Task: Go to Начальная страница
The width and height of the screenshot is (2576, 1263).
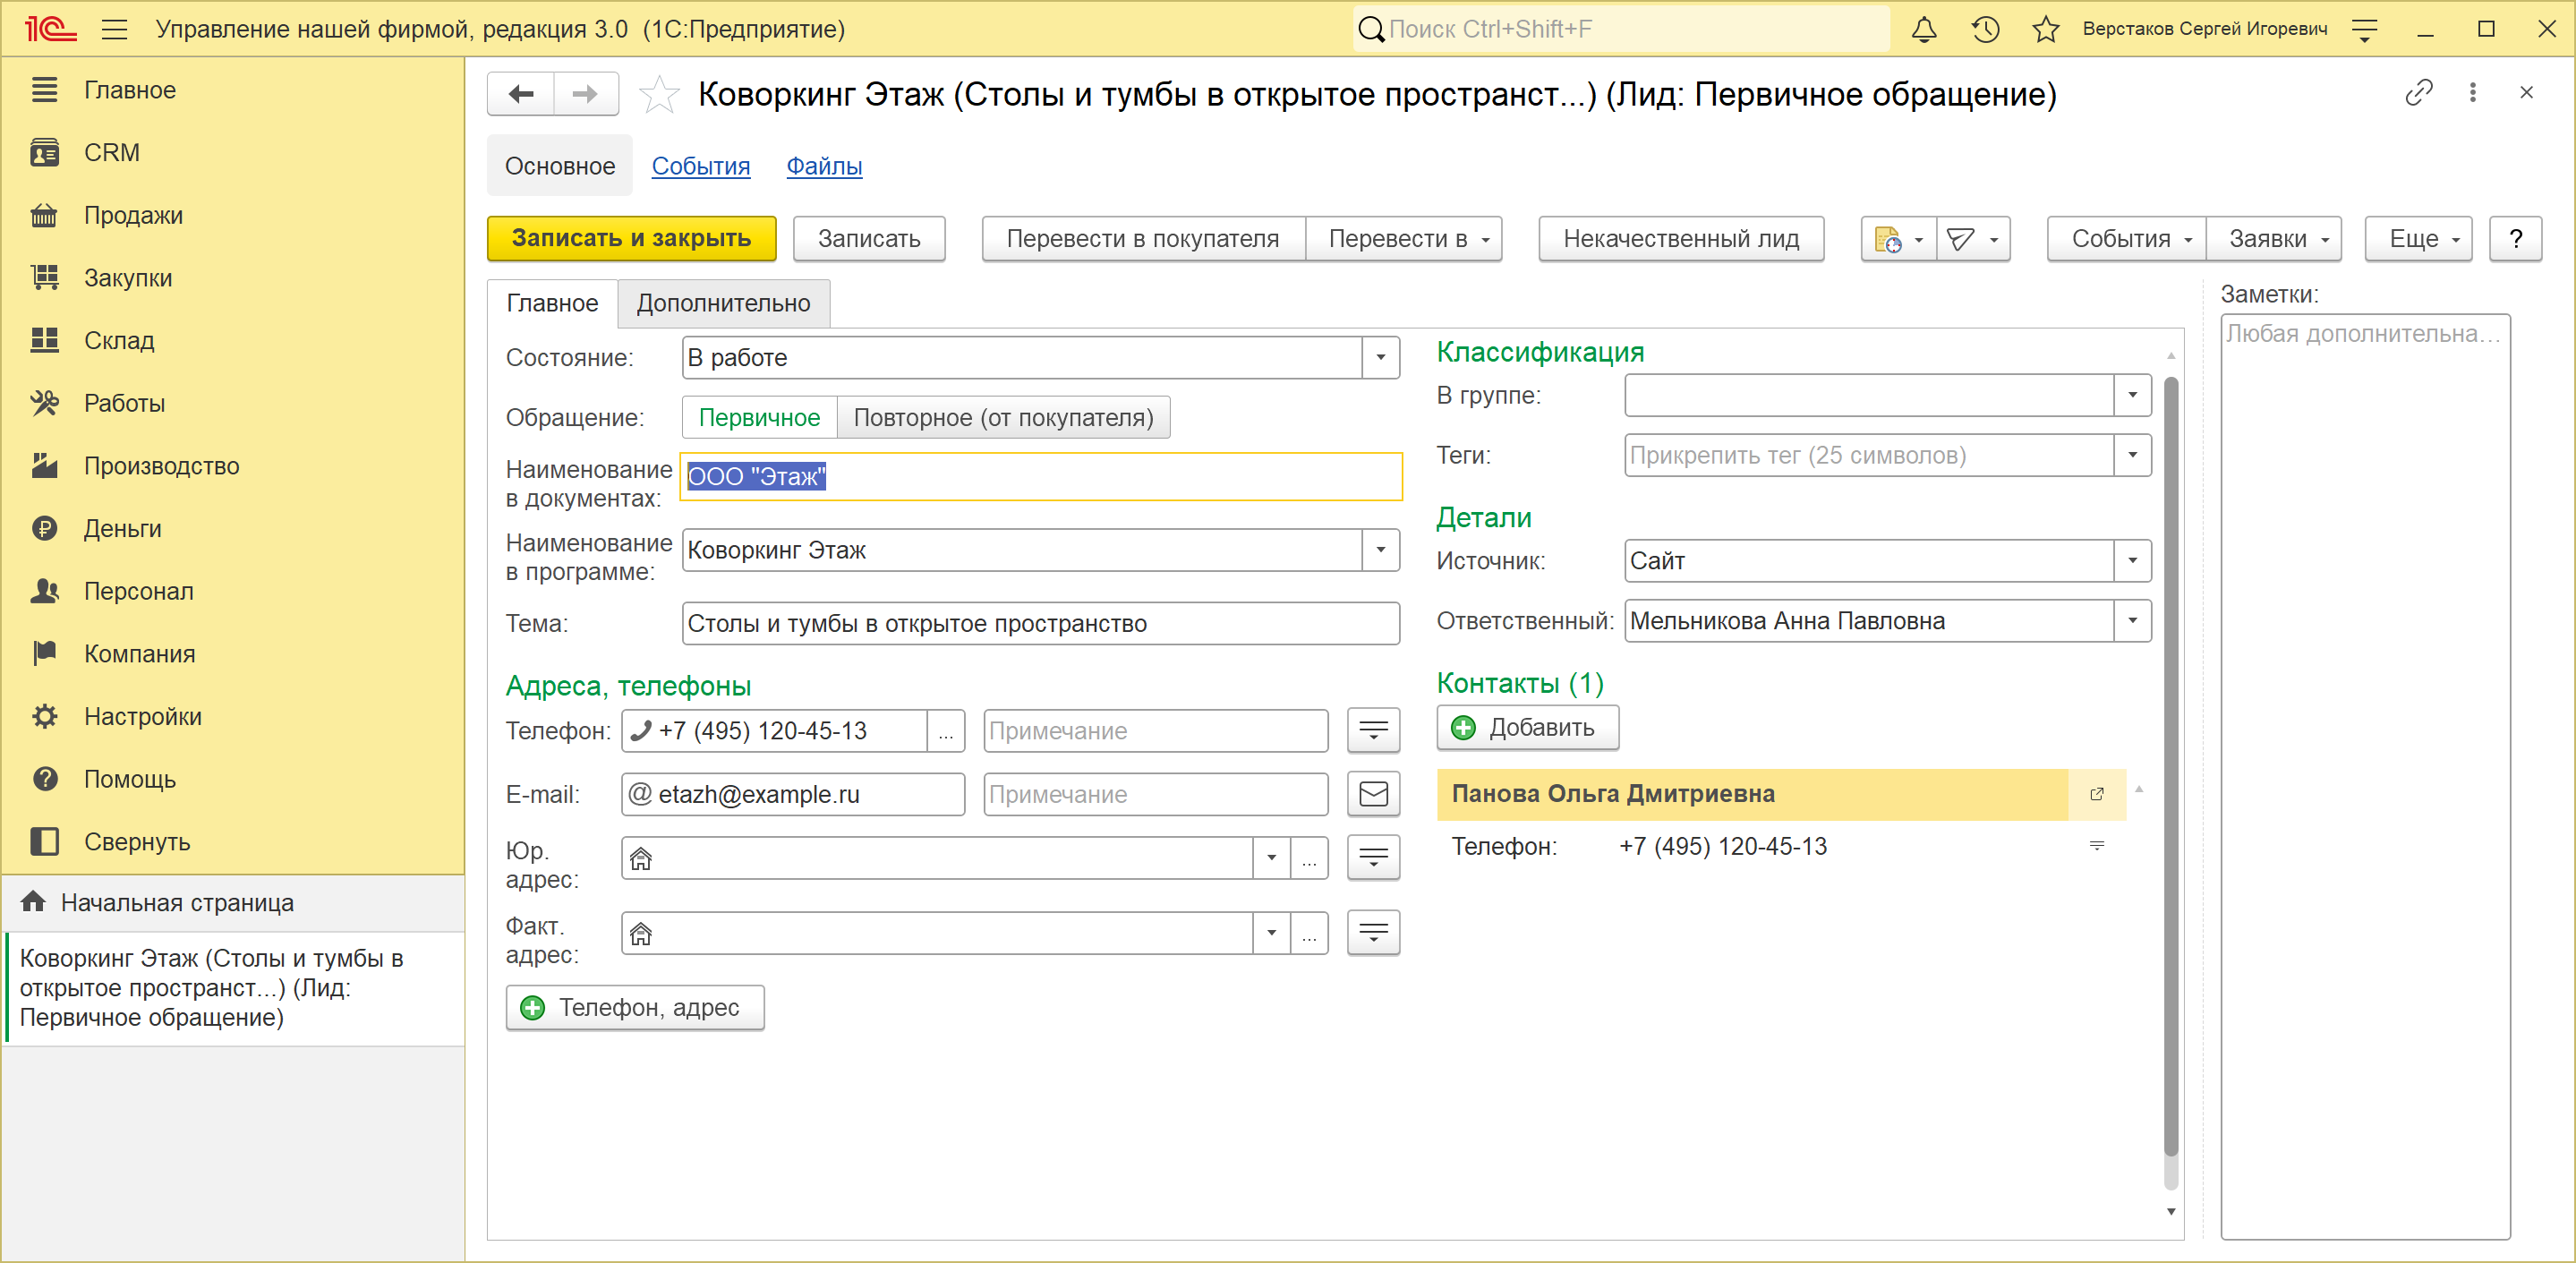Action: click(x=233, y=903)
